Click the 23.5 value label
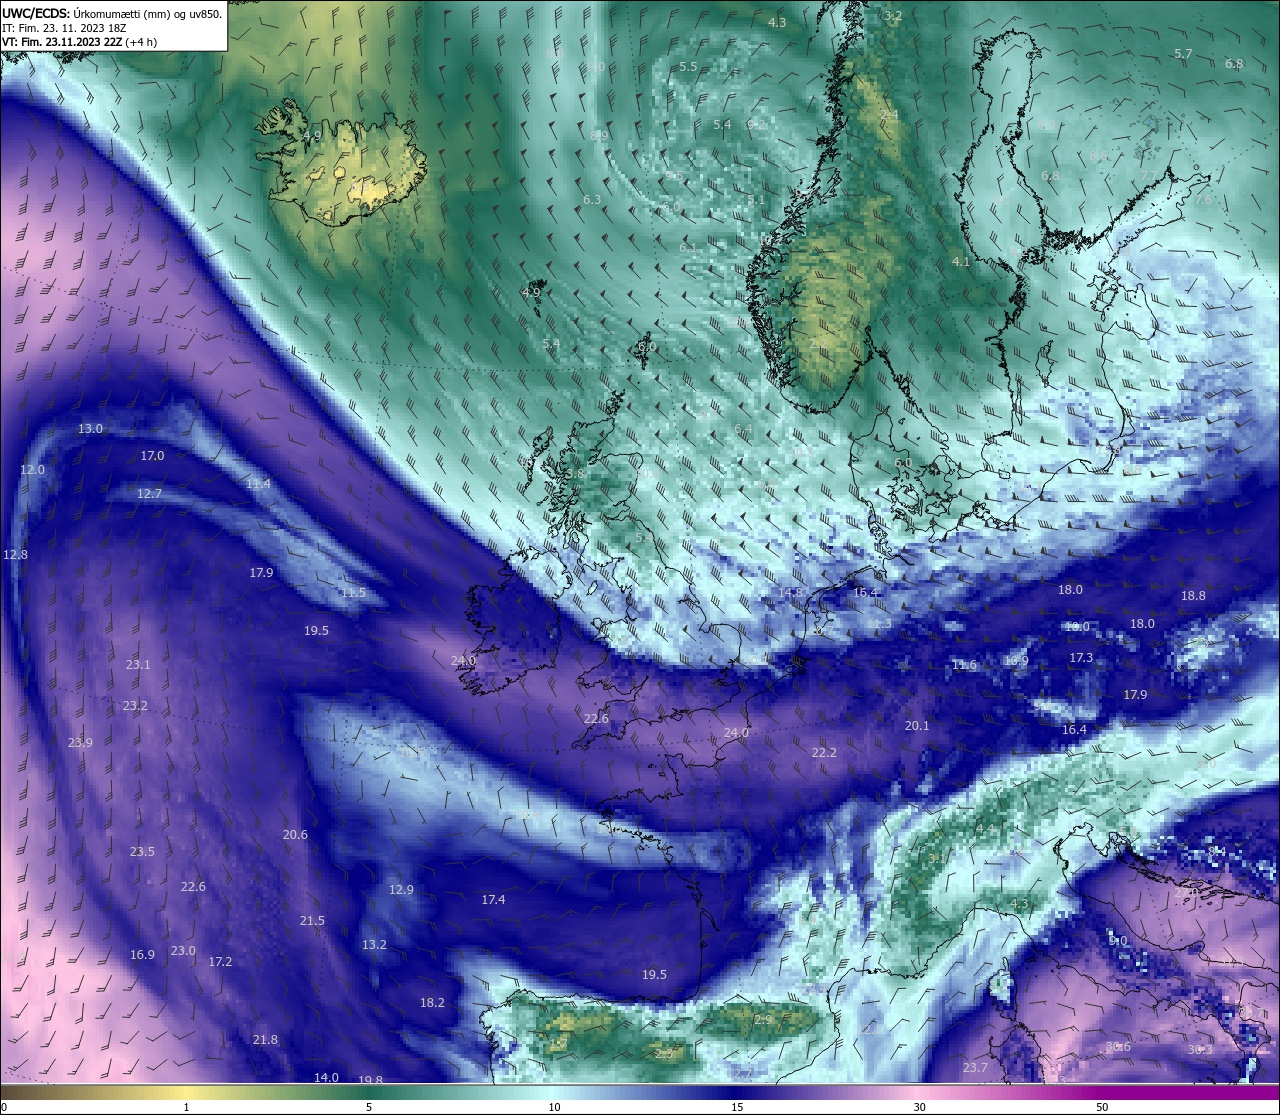 coord(142,852)
